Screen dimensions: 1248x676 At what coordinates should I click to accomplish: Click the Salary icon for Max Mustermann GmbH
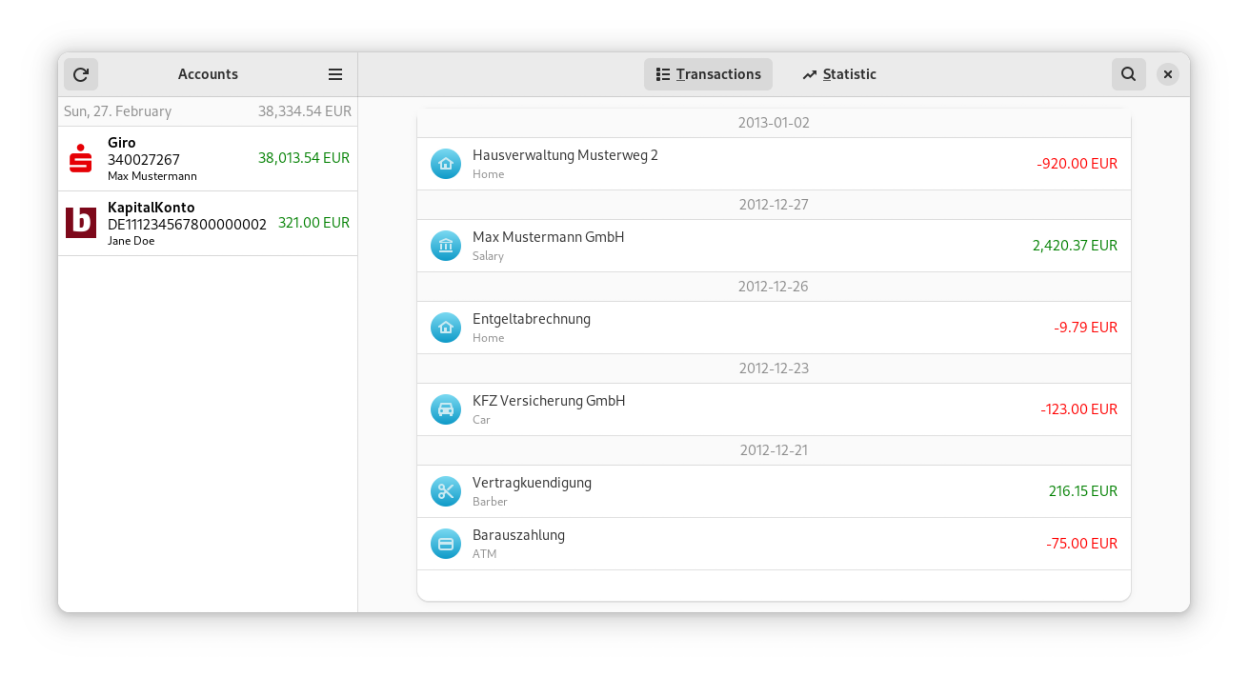(446, 246)
